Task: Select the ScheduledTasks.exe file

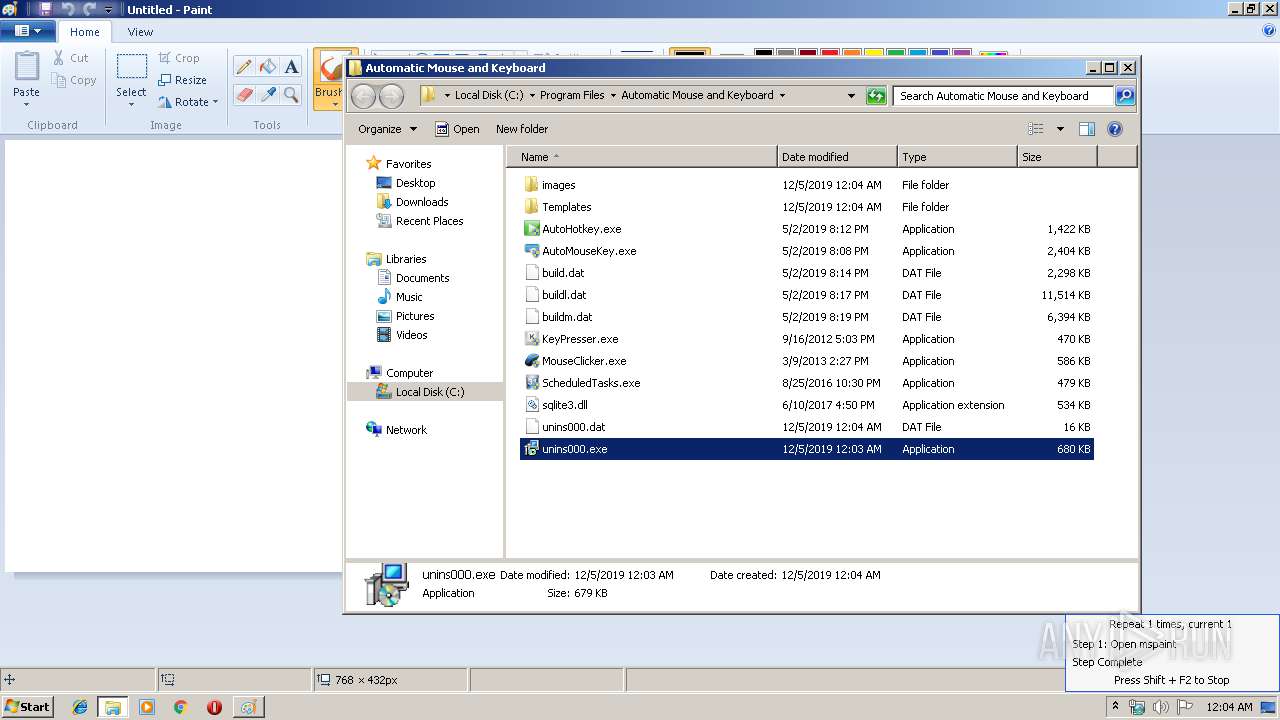Action: coord(807,383)
